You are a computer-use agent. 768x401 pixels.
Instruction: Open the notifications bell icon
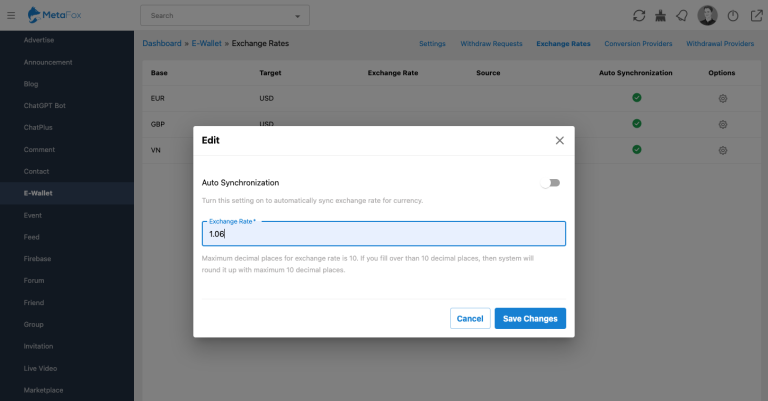tap(682, 16)
